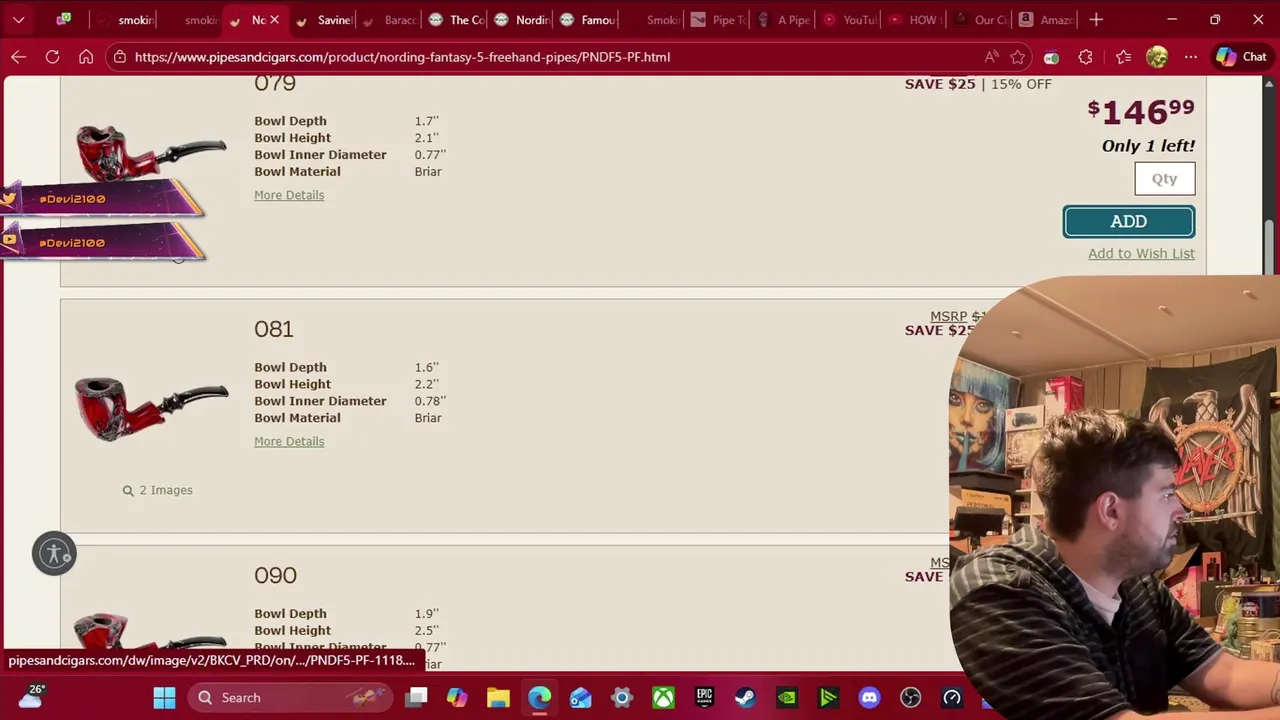Switch to the Baracc tab
The height and width of the screenshot is (720, 1280).
coord(390,19)
